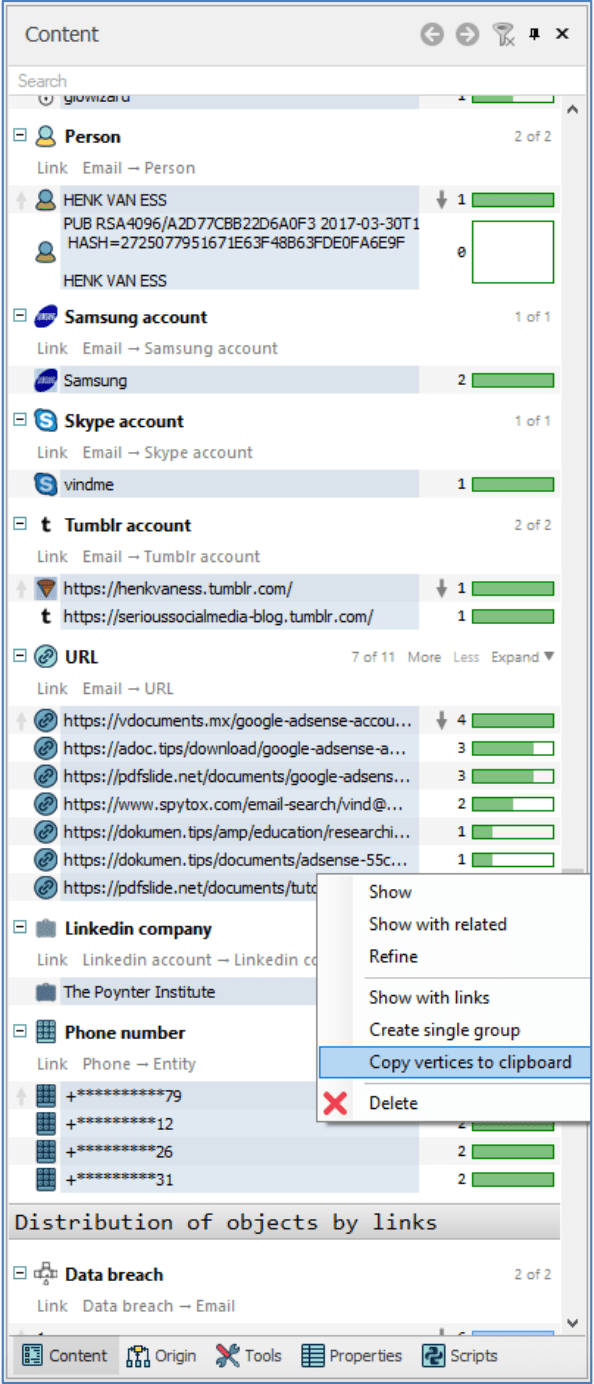
Task: Click the vdocuments.mx URL link icon
Action: coord(45,720)
